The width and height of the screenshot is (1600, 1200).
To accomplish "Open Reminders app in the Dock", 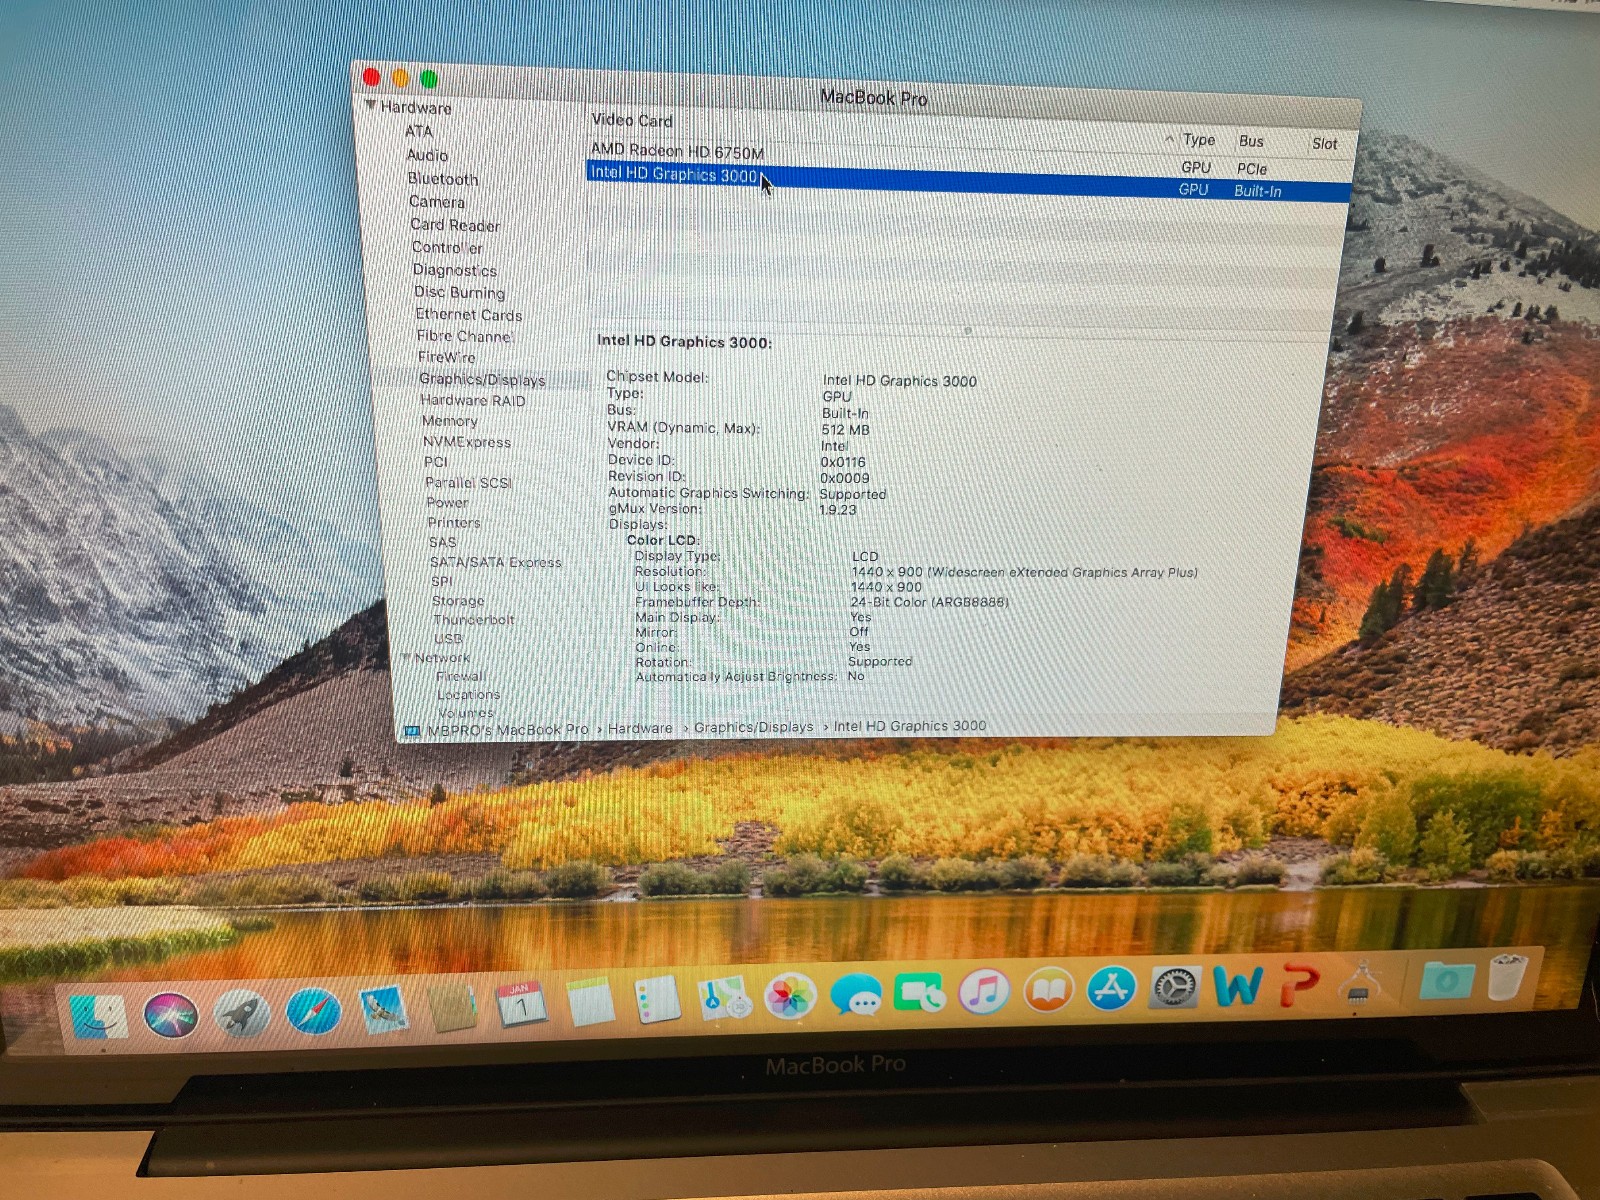I will pos(657,1000).
